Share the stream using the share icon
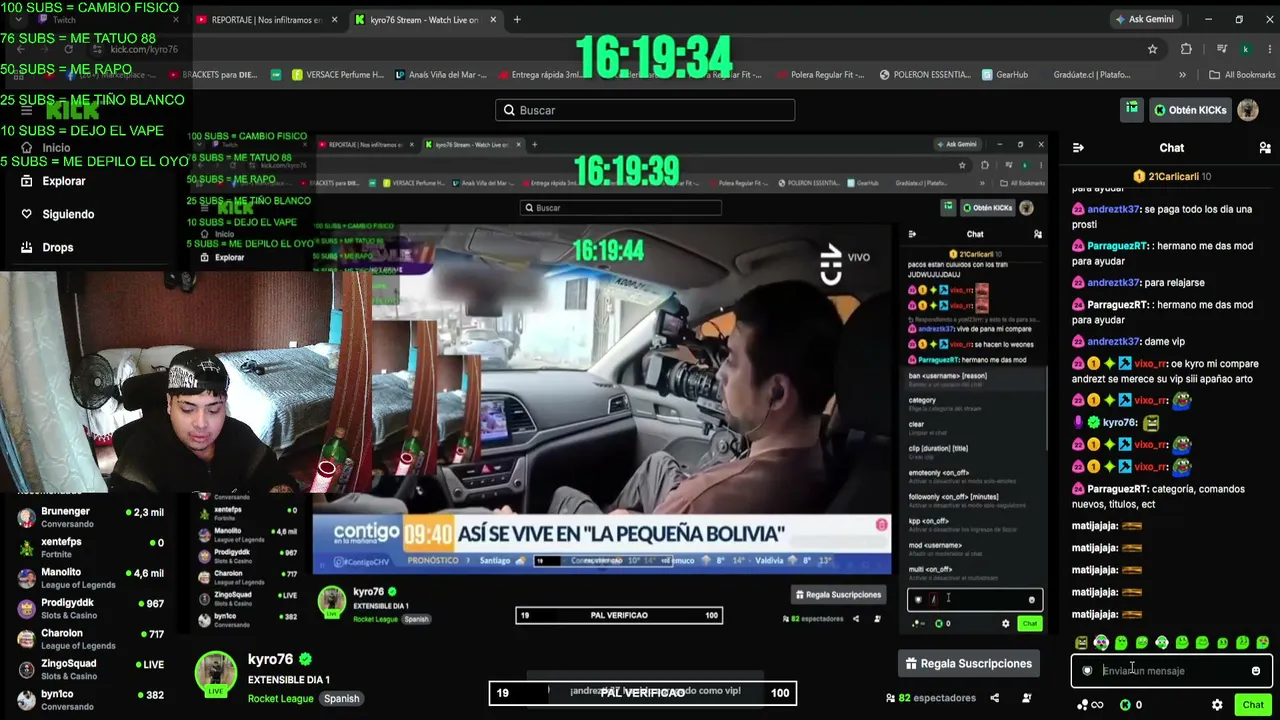The image size is (1280, 720). (994, 698)
